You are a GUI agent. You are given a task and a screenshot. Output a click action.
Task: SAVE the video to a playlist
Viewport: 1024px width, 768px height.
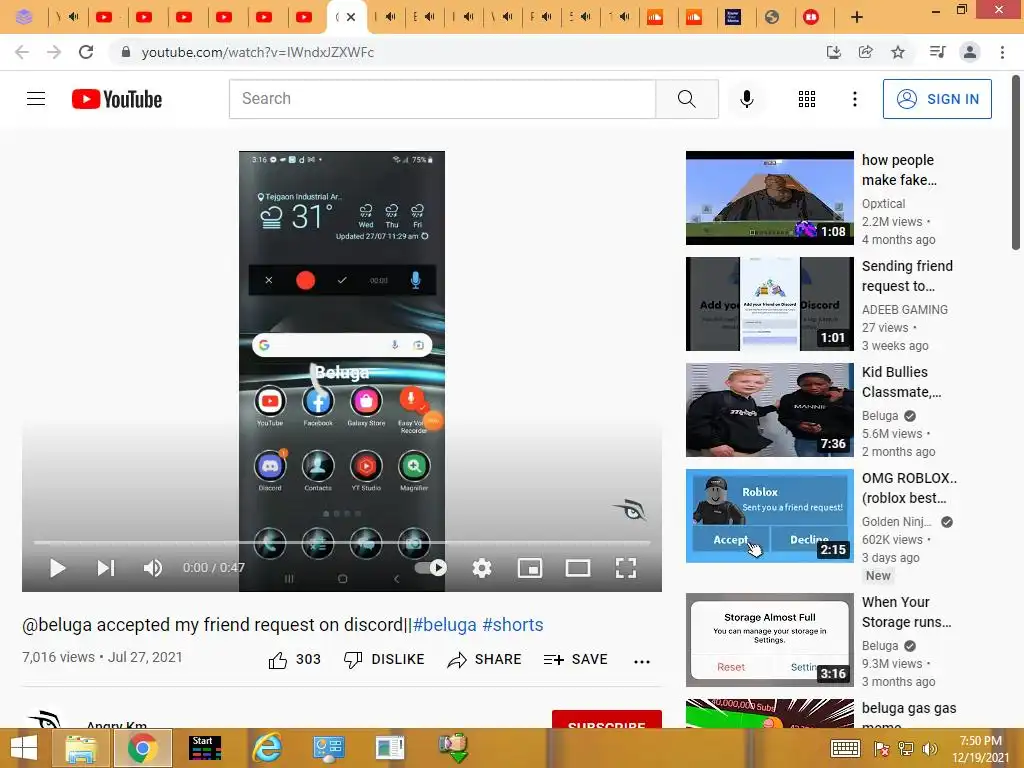pyautogui.click(x=575, y=660)
